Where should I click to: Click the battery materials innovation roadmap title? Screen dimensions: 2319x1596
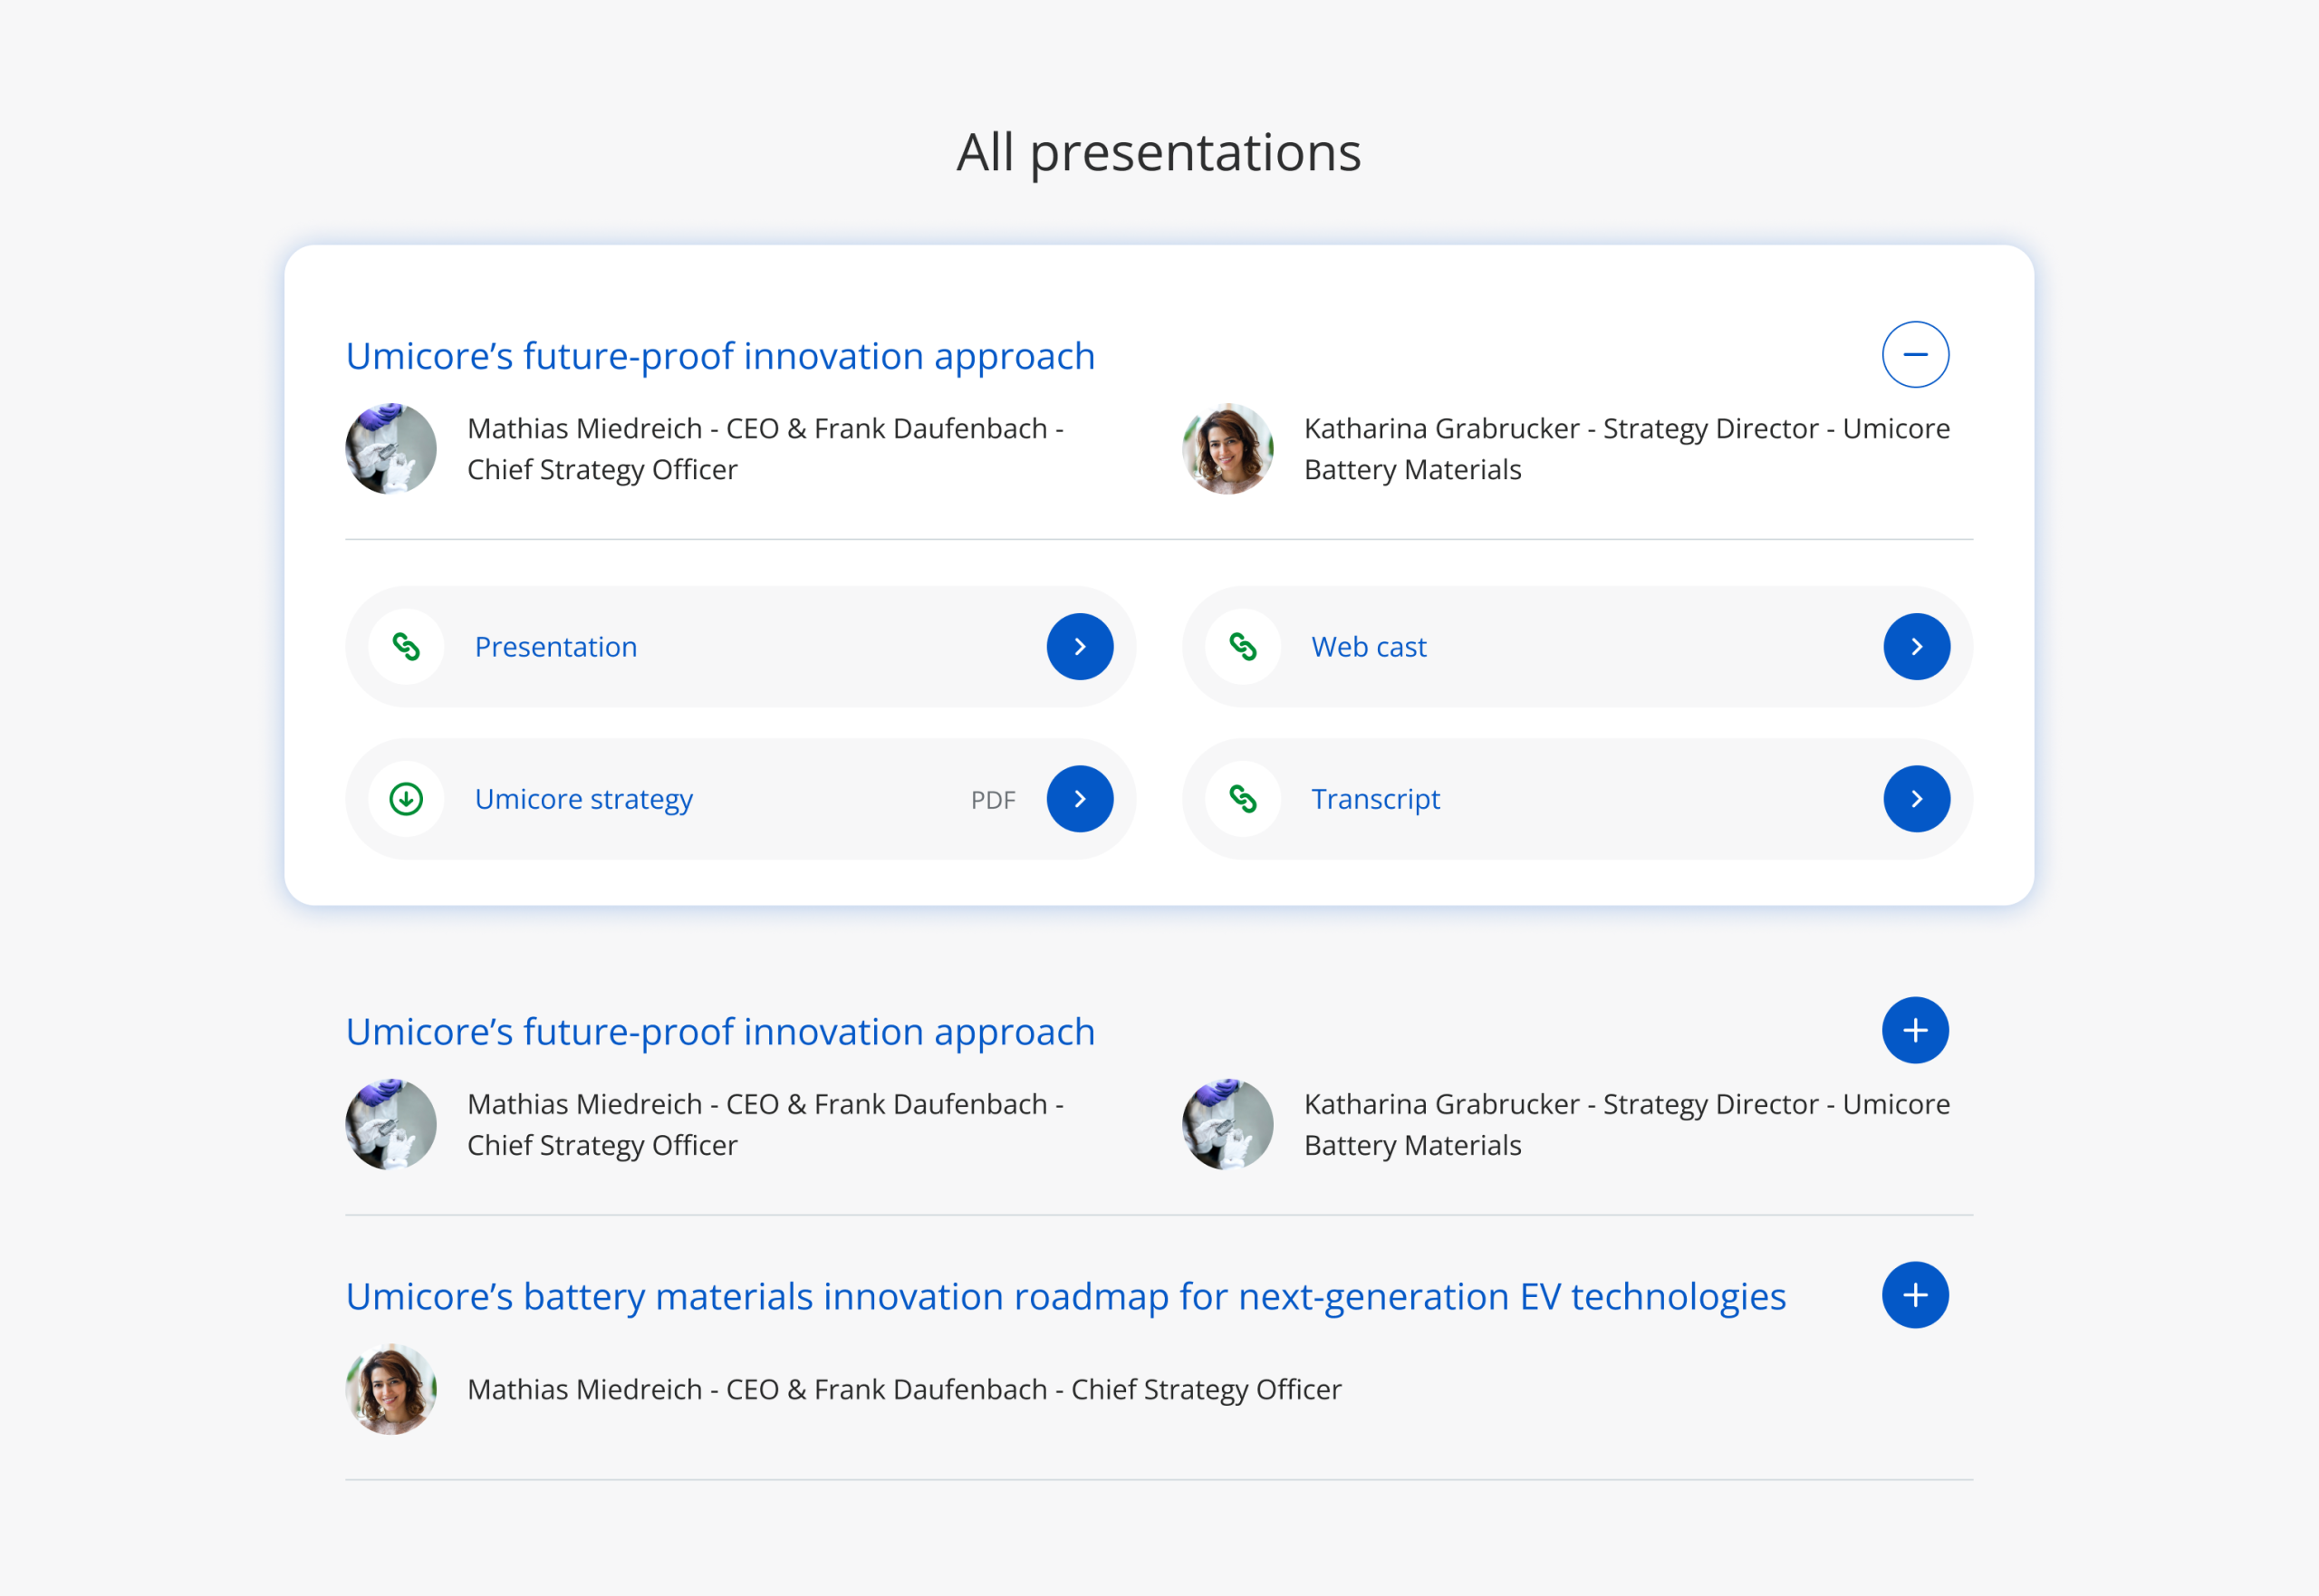click(1065, 1296)
